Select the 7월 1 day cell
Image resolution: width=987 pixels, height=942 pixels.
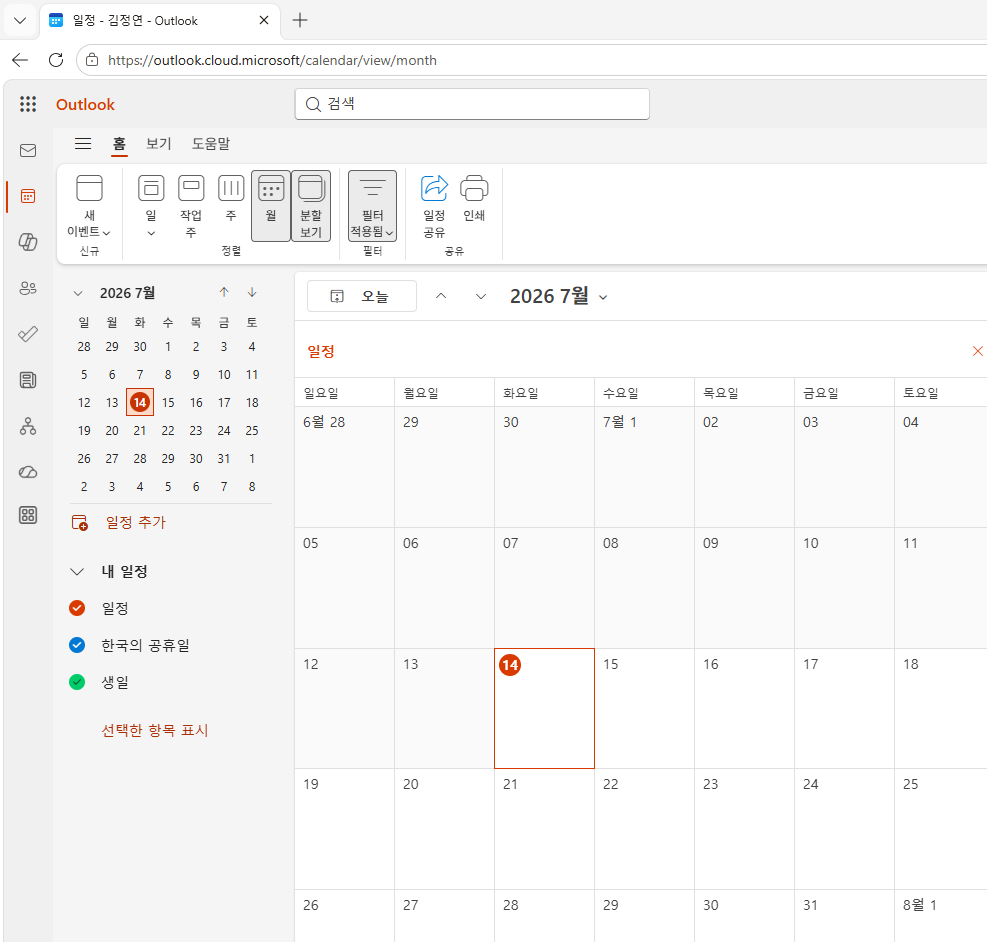click(645, 467)
